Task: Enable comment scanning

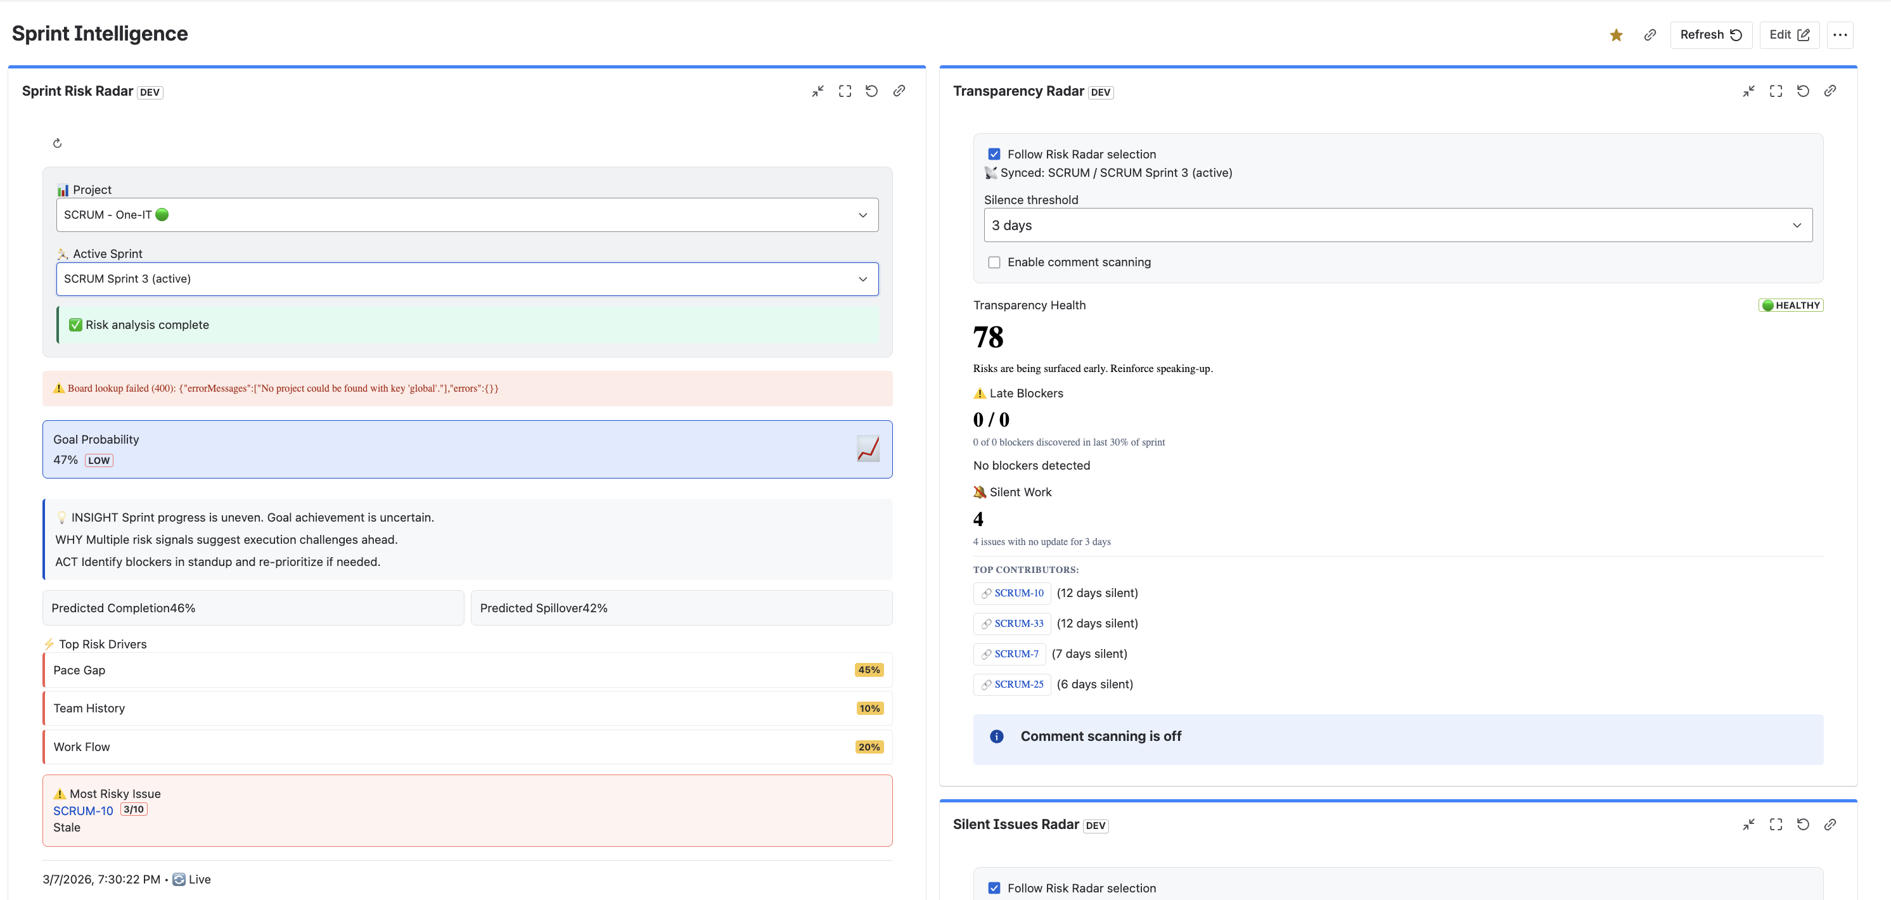Action: pos(994,262)
